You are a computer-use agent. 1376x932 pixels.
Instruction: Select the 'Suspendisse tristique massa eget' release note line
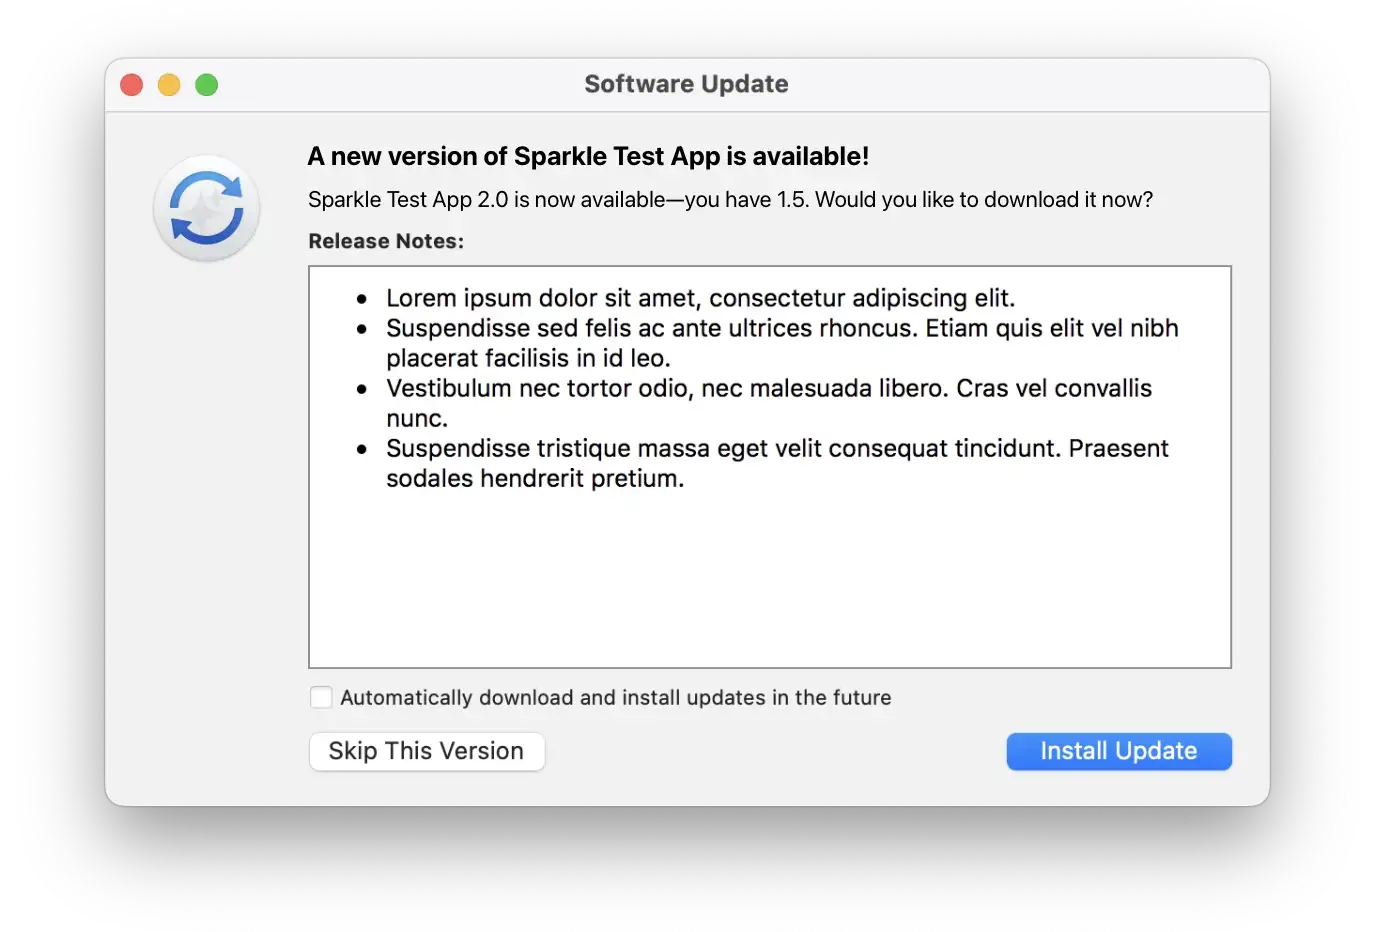pyautogui.click(x=777, y=448)
